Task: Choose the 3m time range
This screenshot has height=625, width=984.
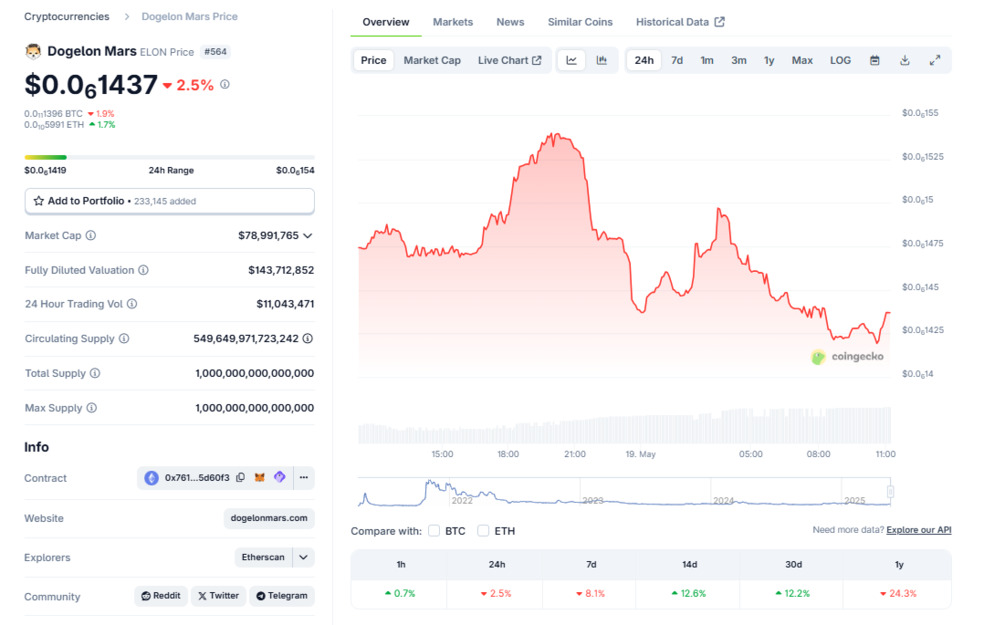Action: pos(739,60)
